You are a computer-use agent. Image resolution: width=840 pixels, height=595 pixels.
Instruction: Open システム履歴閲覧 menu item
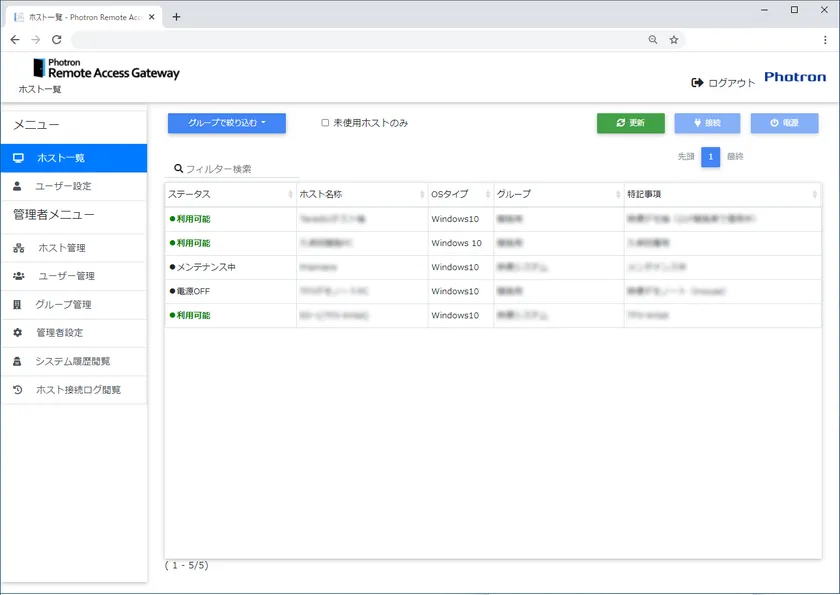click(x=73, y=361)
